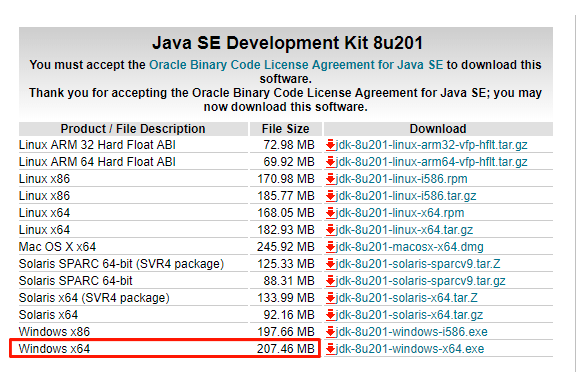
Task: Click the Product / File Description header
Action: (133, 129)
